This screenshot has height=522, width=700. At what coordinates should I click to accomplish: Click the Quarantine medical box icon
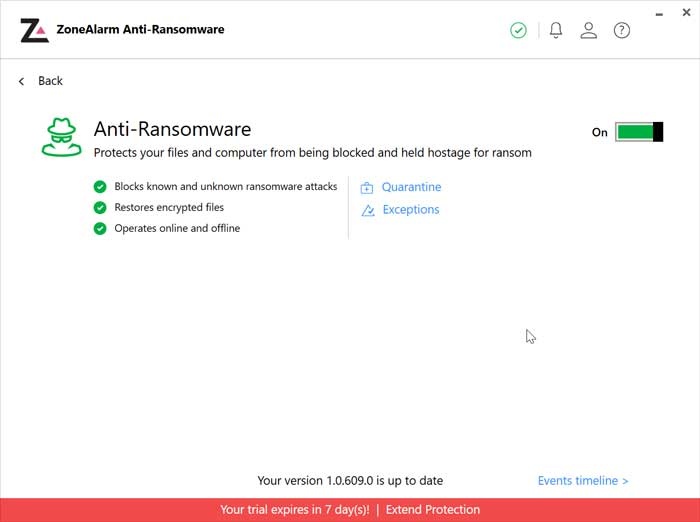coord(367,188)
